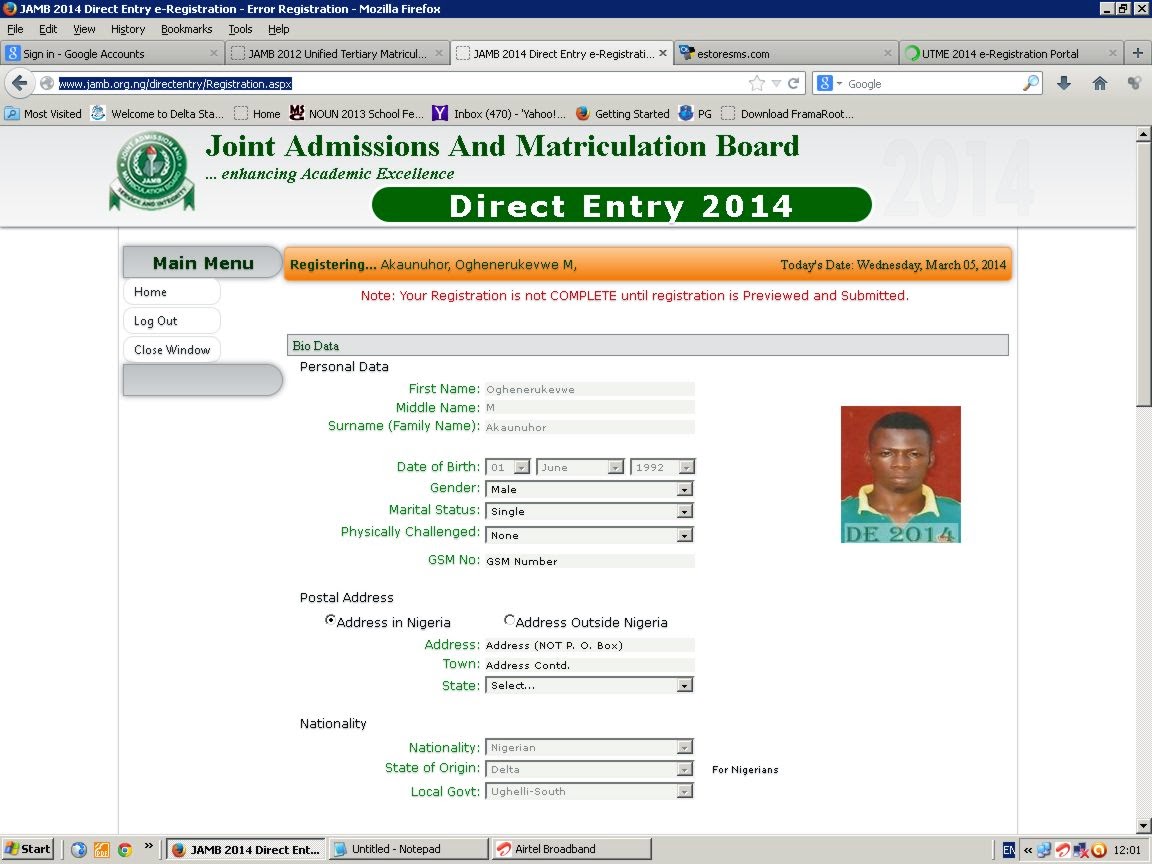Click the JAMB logo emblem
Screen dimensions: 1152x864
(x=151, y=171)
